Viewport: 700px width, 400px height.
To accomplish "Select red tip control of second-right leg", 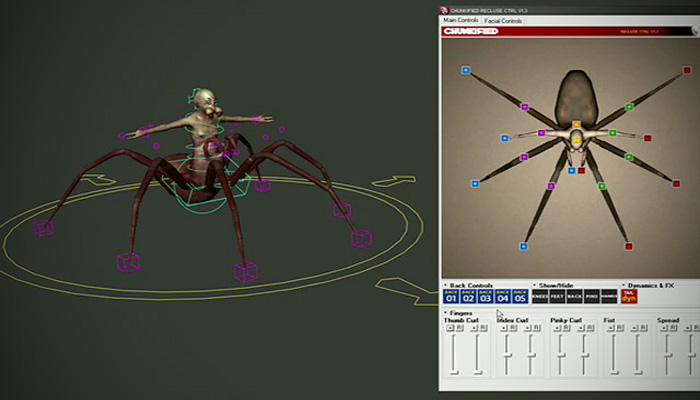I will point(676,183).
